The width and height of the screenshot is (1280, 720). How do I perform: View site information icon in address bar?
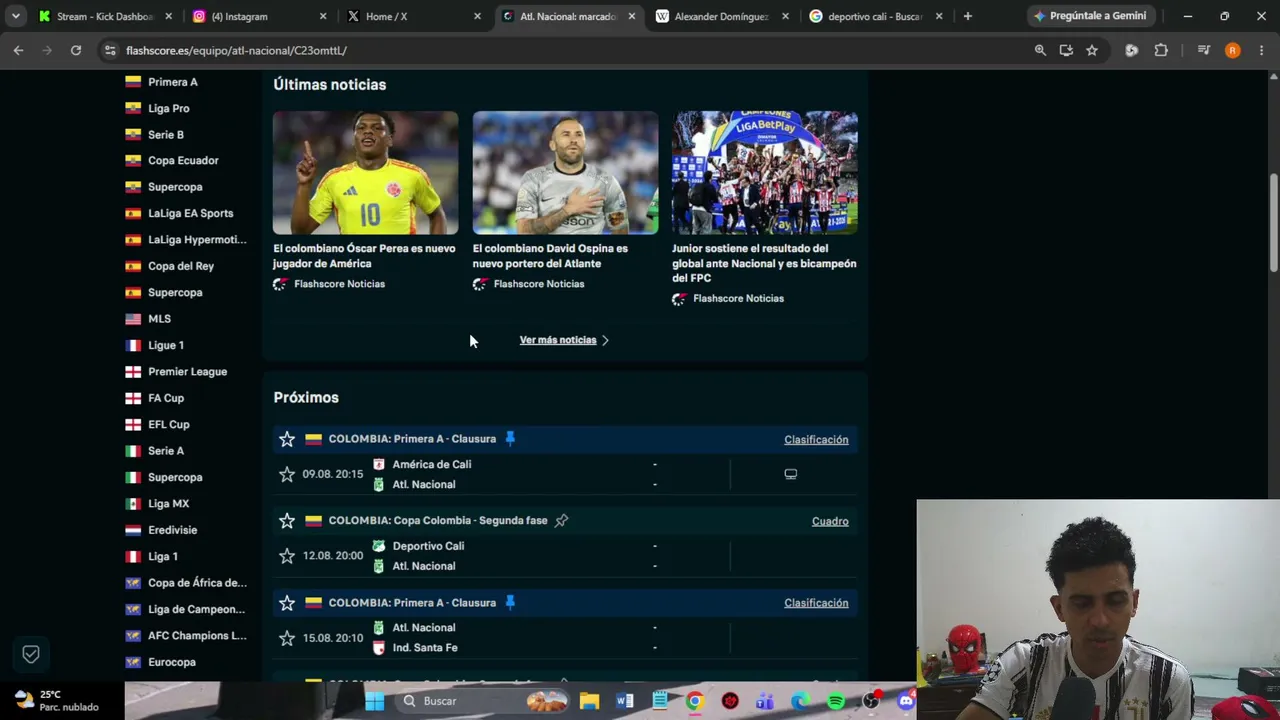(x=109, y=50)
